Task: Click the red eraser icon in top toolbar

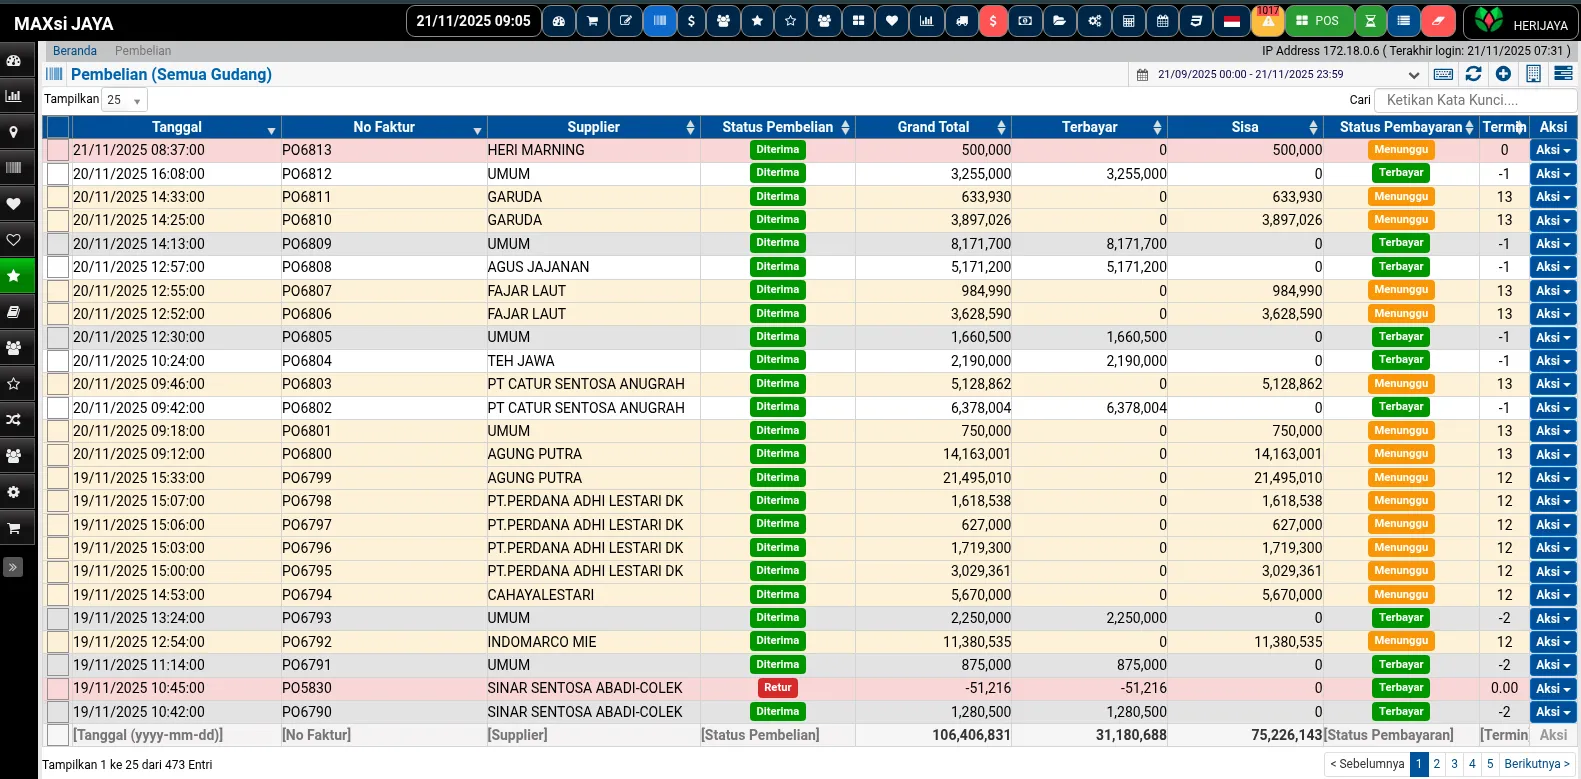Action: 1437,21
